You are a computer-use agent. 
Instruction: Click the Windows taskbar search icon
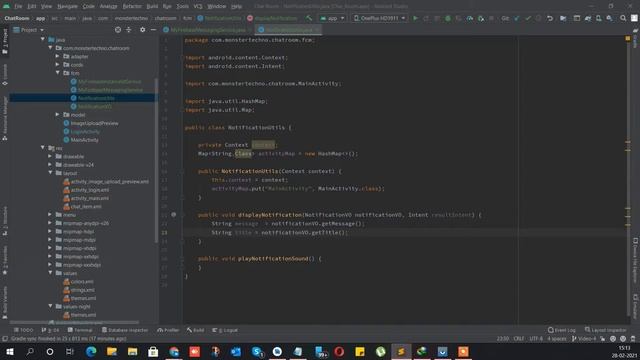30,351
